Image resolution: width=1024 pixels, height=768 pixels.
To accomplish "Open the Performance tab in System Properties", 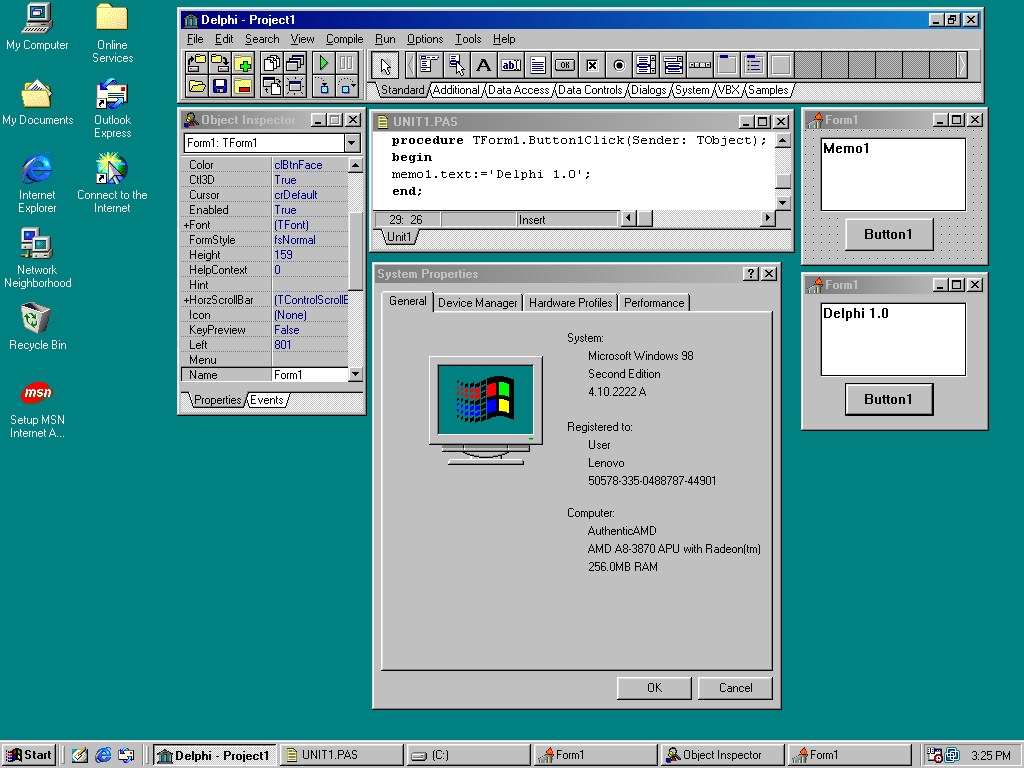I will click(654, 302).
